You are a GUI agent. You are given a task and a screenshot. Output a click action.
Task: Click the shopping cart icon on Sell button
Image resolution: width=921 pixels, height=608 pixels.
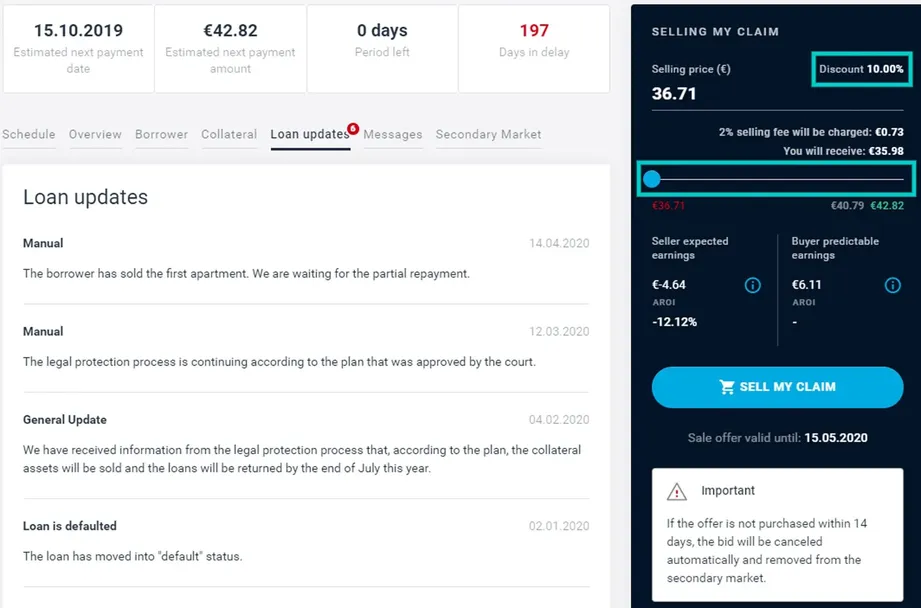click(x=727, y=387)
